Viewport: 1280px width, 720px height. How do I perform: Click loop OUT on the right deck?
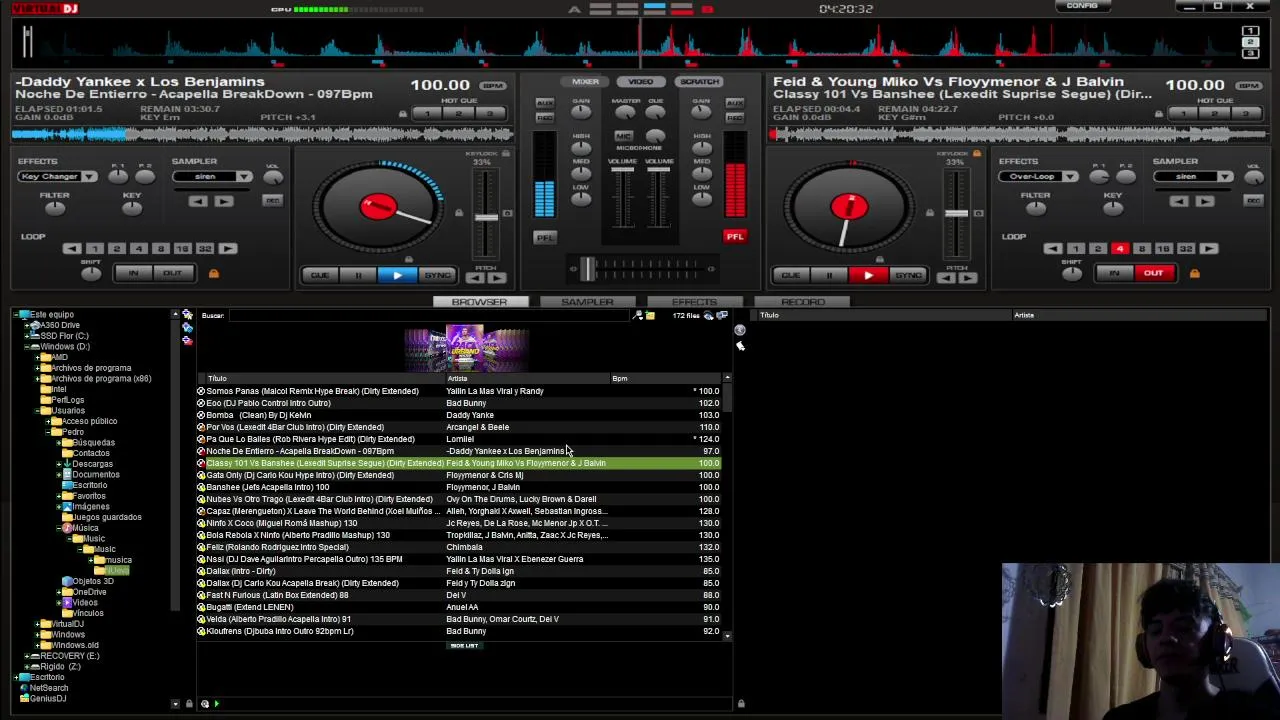point(1153,273)
